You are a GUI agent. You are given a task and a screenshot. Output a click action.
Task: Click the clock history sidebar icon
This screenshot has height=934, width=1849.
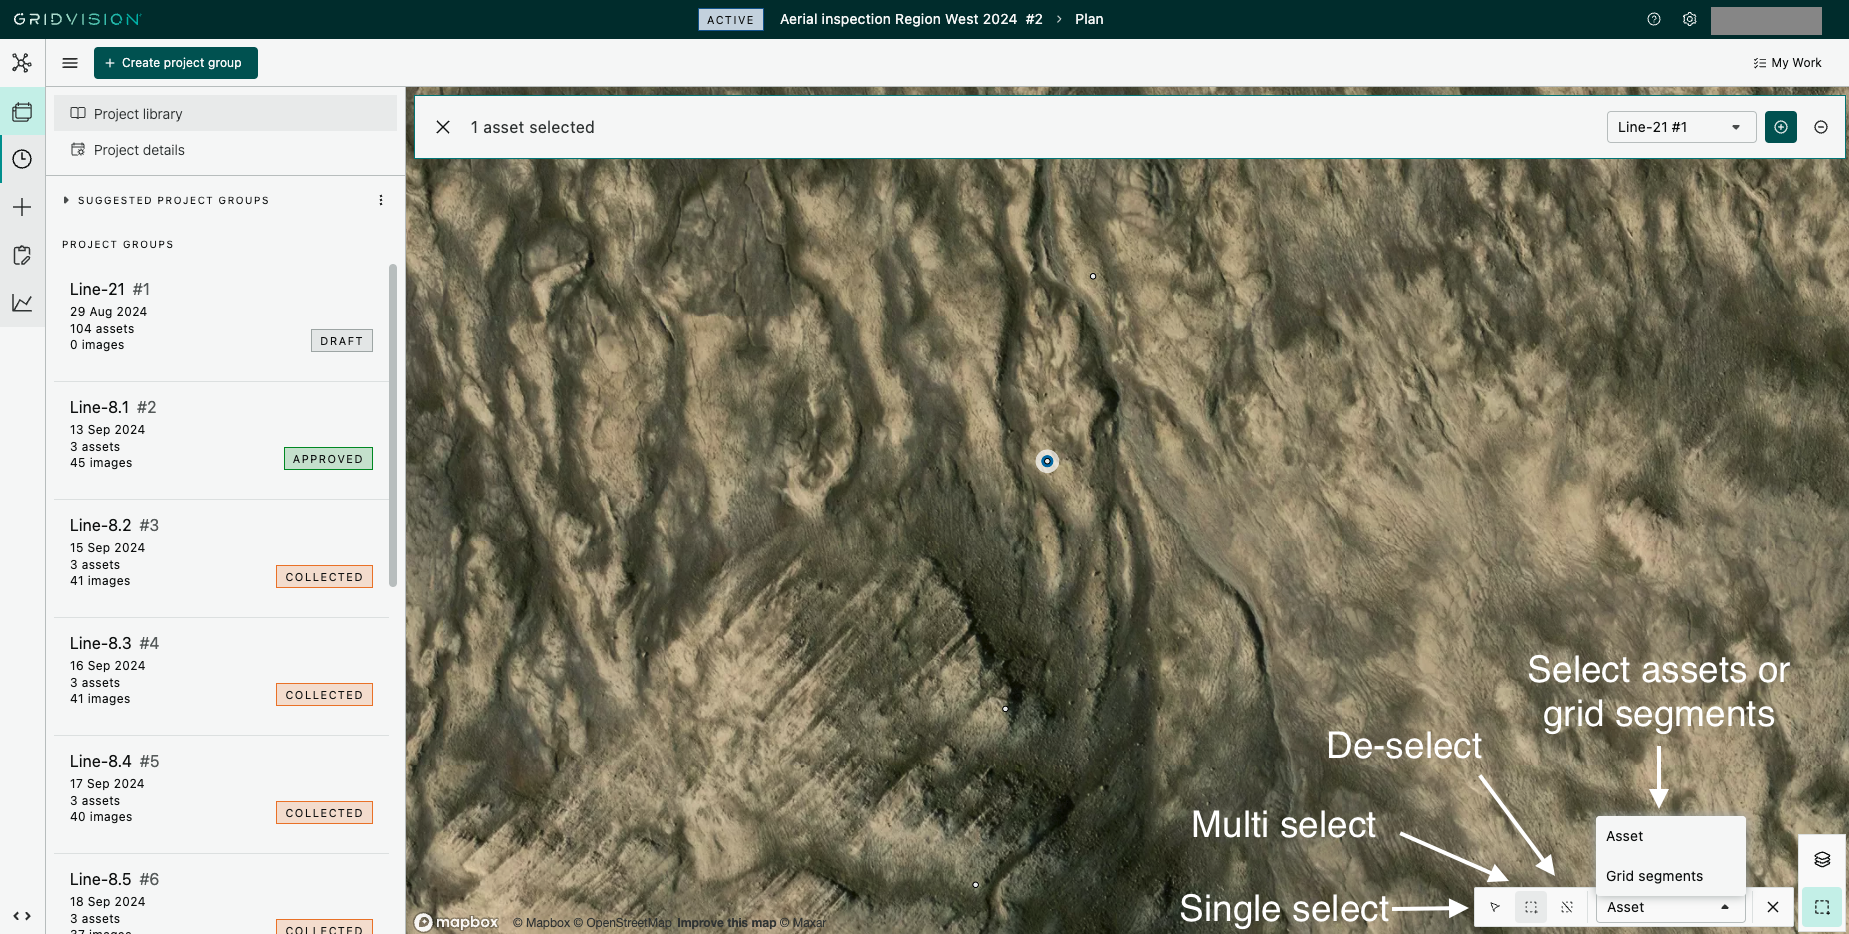[22, 159]
